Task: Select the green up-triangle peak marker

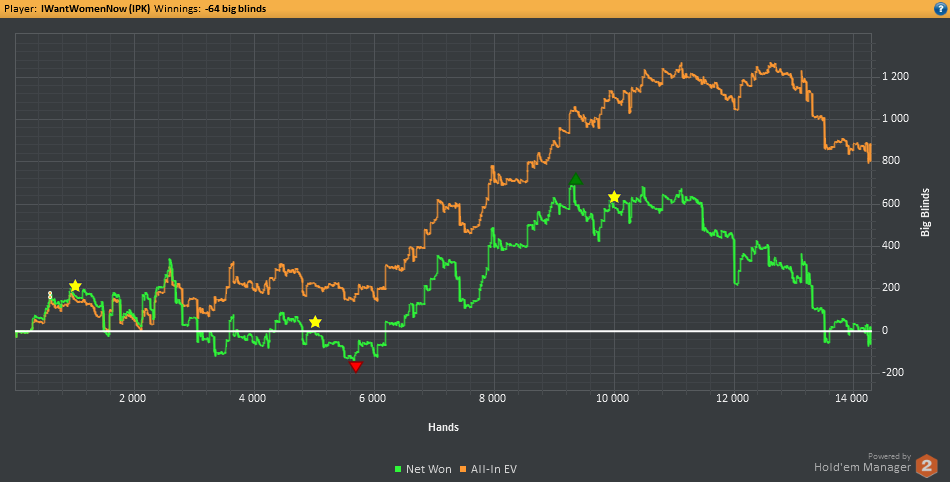Action: point(575,180)
